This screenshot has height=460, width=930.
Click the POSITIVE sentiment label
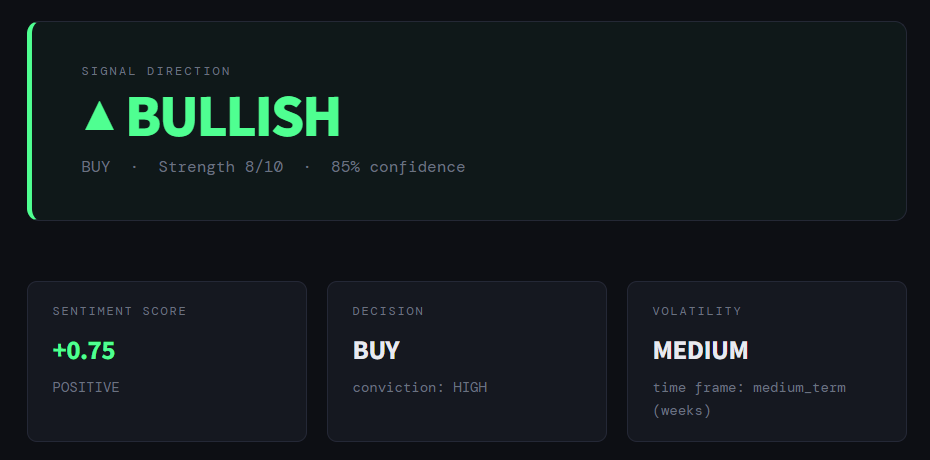point(86,387)
